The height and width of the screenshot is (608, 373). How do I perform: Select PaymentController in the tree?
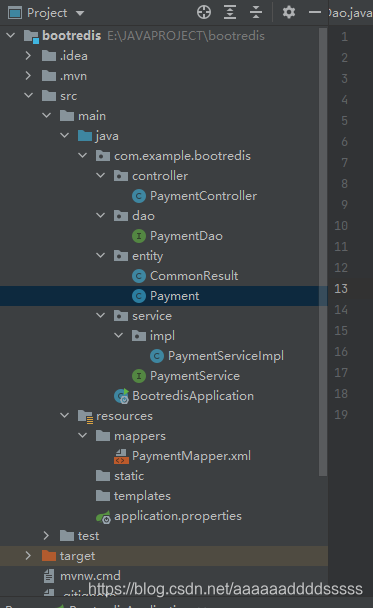tap(203, 196)
